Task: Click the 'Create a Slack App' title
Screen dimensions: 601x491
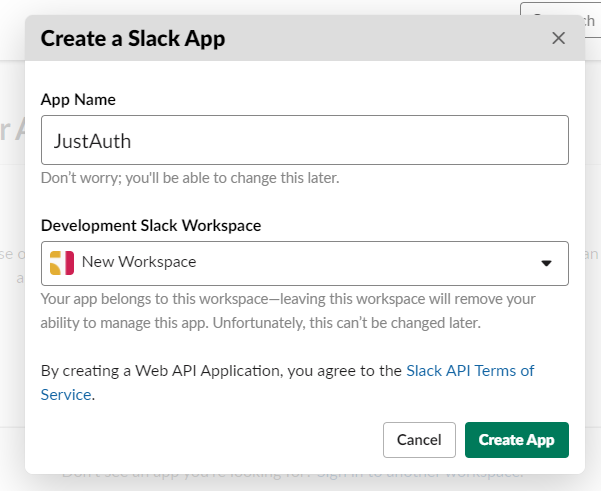Action: coord(133,39)
